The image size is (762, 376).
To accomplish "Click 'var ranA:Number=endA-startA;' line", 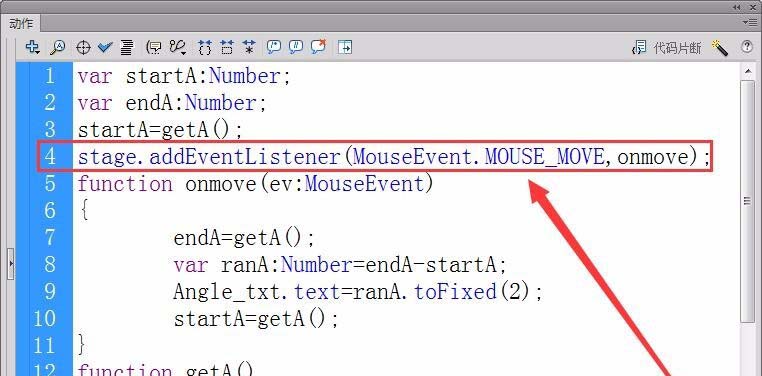I will point(340,265).
